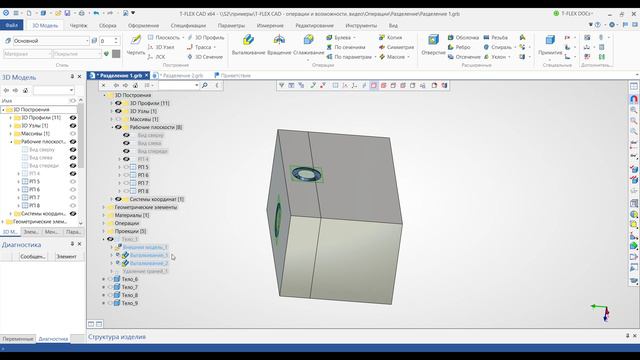Screen dimensions: 640x360
Task: Select the Вращение (Revolve) tool
Action: coord(279,45)
